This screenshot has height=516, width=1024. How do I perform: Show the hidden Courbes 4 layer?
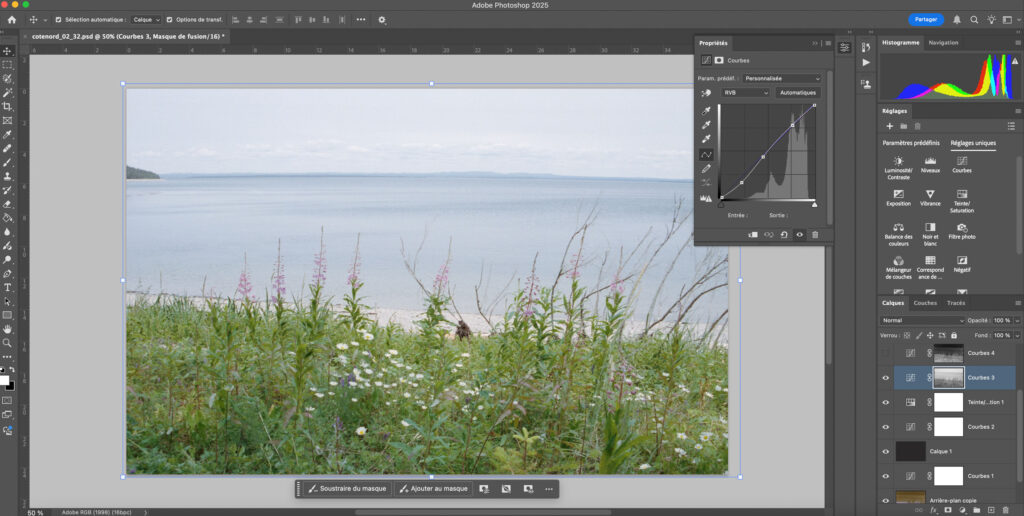(885, 353)
